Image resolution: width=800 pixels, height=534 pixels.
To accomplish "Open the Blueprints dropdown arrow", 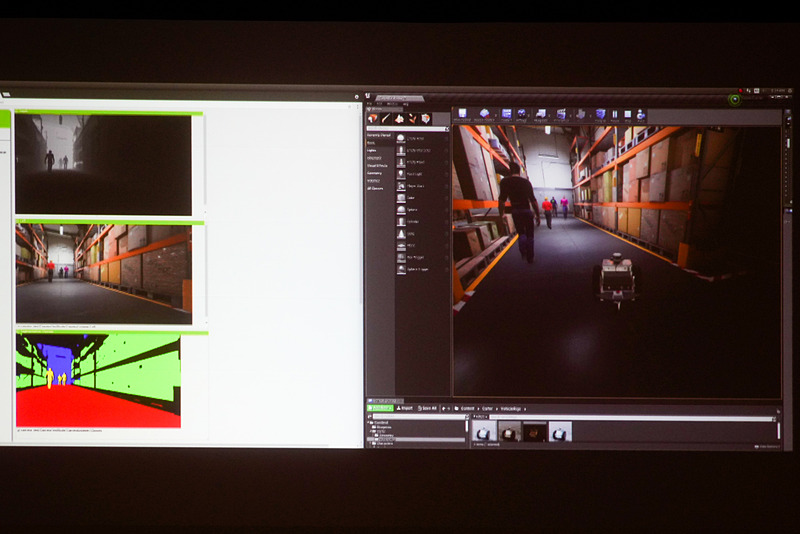I will click(x=551, y=115).
